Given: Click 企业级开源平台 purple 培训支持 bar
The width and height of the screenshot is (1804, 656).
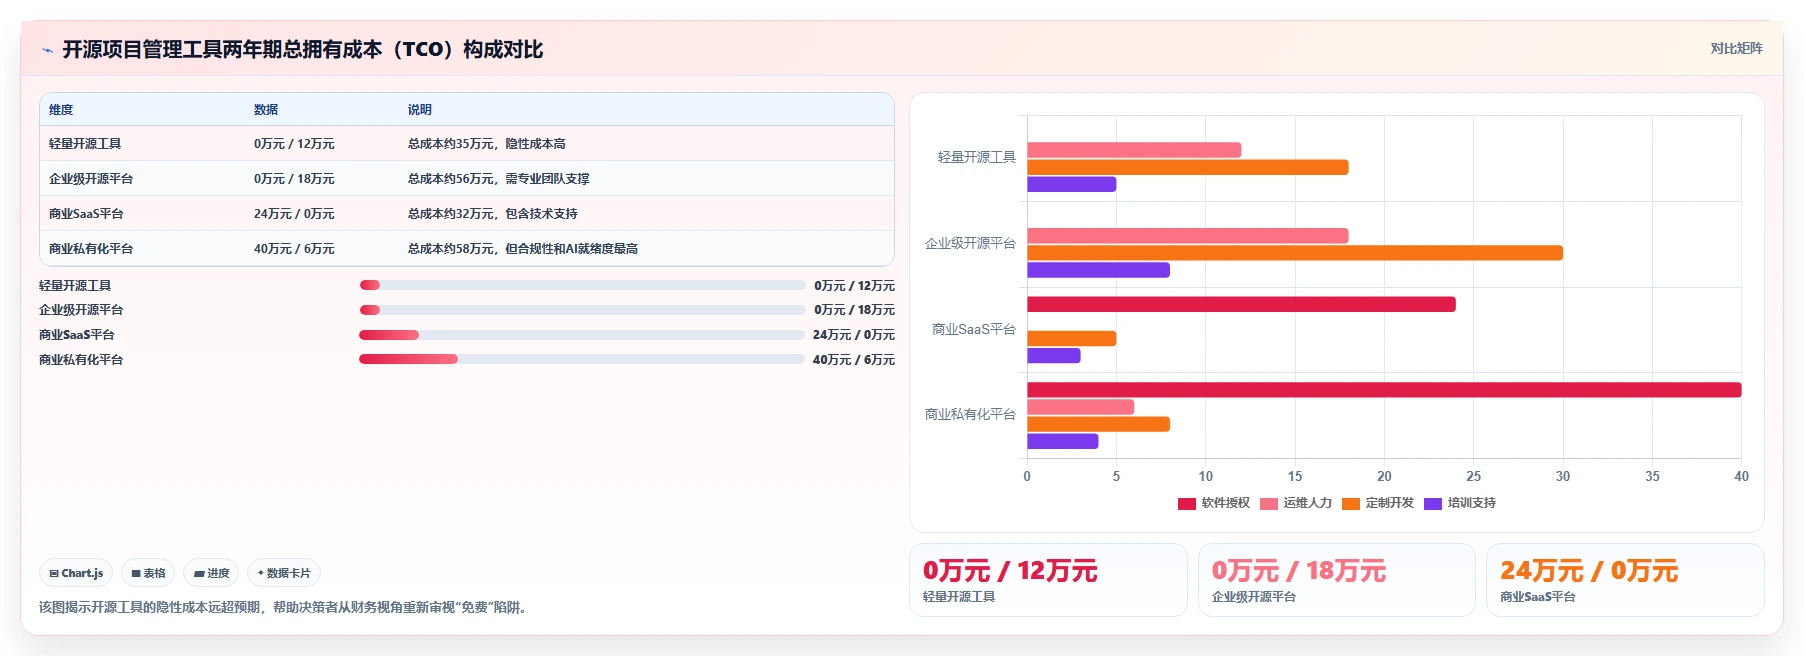Looking at the screenshot, I should (1098, 270).
